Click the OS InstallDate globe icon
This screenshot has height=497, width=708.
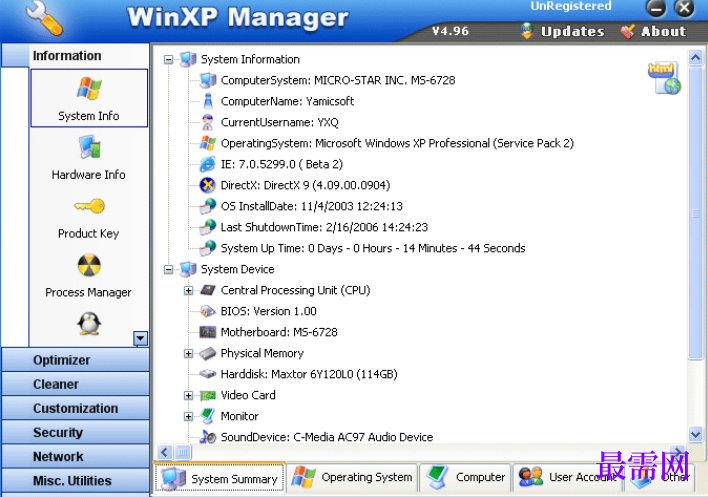pos(208,206)
